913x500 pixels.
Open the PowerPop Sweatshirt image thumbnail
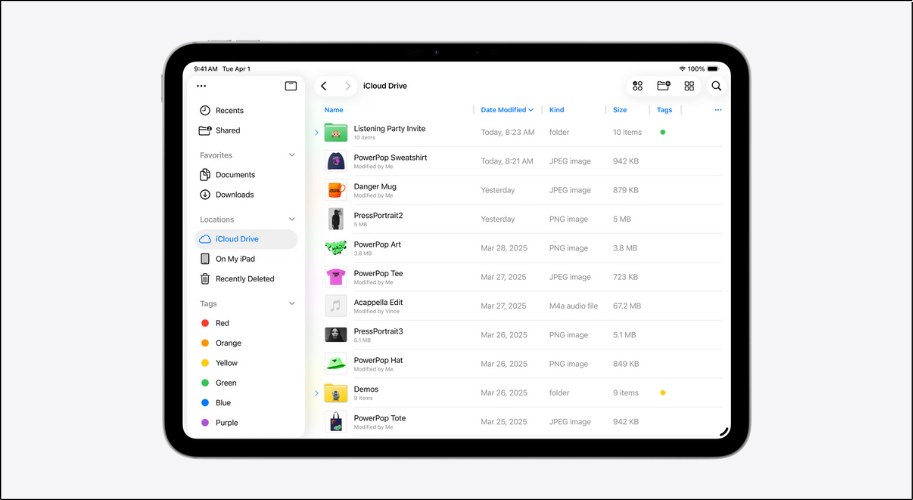tap(336, 161)
